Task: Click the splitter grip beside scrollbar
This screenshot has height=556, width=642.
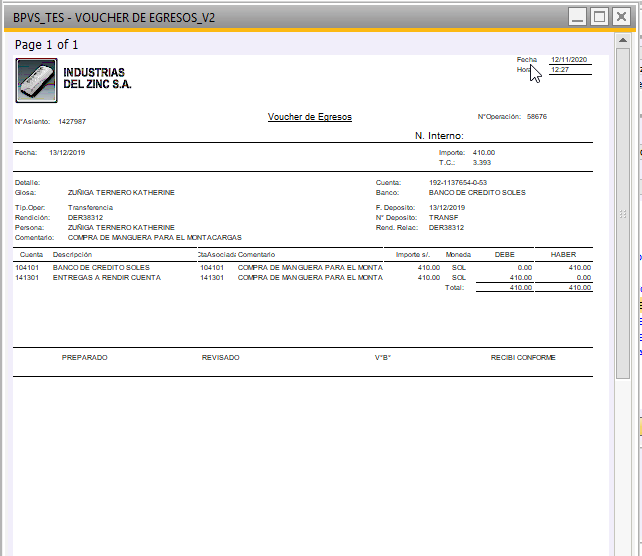Action: pyautogui.click(x=623, y=214)
